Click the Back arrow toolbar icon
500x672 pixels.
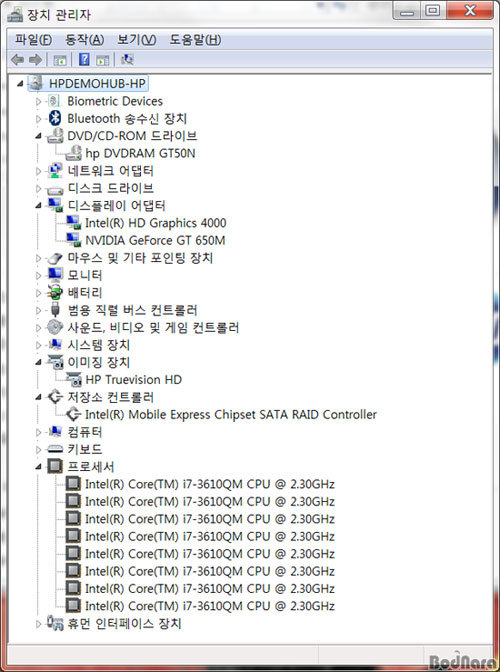tap(17, 60)
